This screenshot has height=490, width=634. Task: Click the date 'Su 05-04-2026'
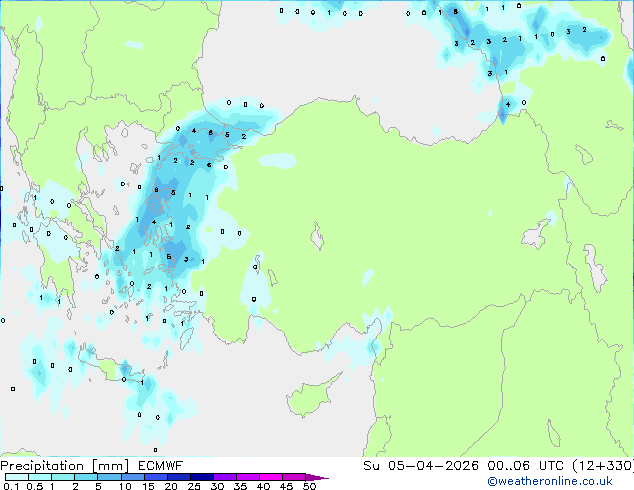click(421, 466)
